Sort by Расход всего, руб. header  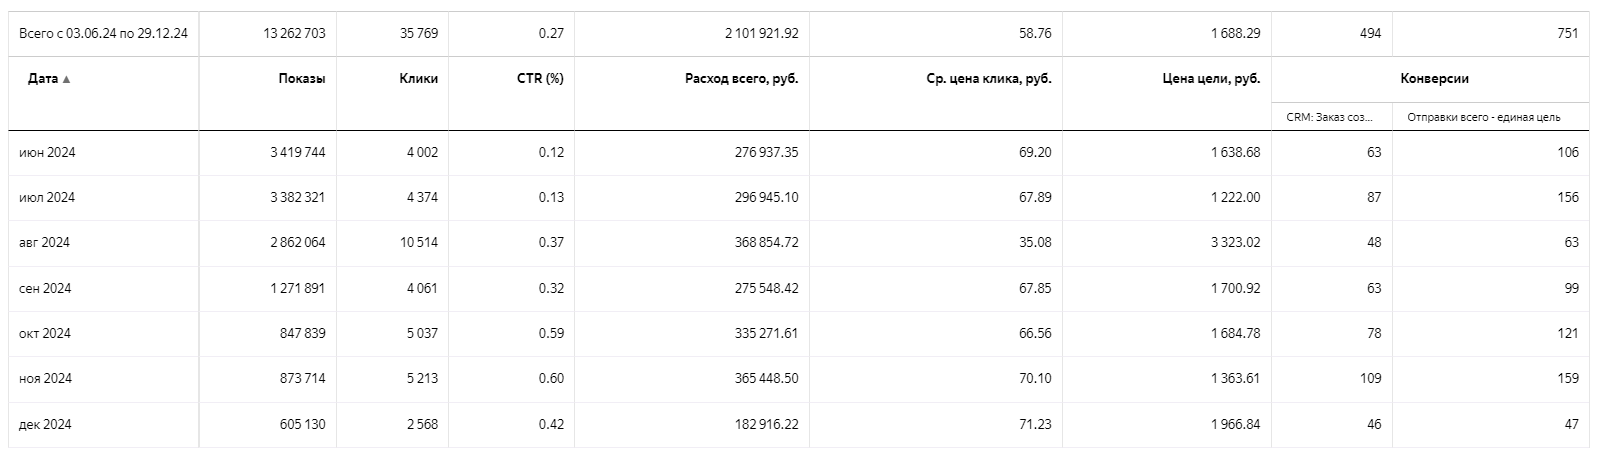tap(741, 79)
